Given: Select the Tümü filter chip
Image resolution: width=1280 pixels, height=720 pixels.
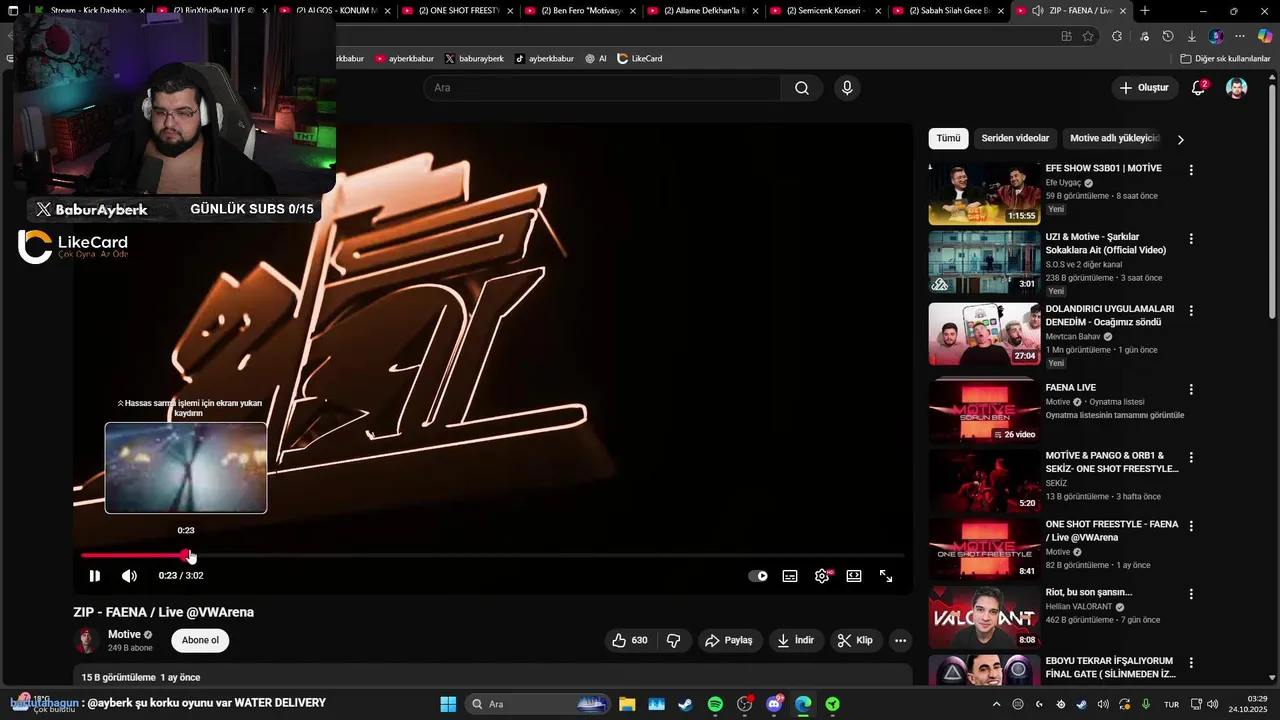Looking at the screenshot, I should [x=948, y=138].
